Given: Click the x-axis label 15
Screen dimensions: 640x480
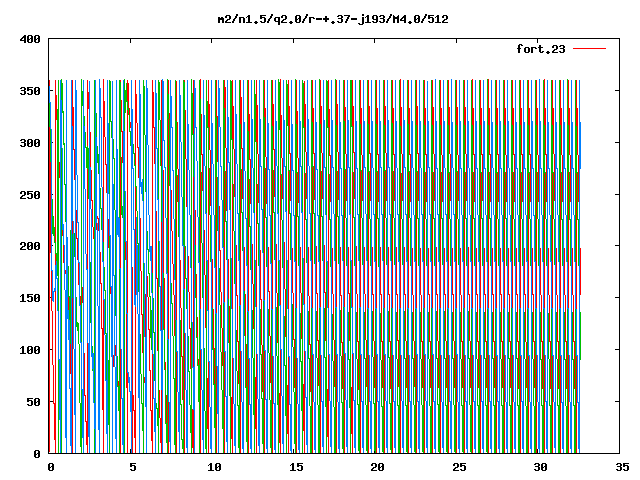Looking at the screenshot, I should point(296,467).
